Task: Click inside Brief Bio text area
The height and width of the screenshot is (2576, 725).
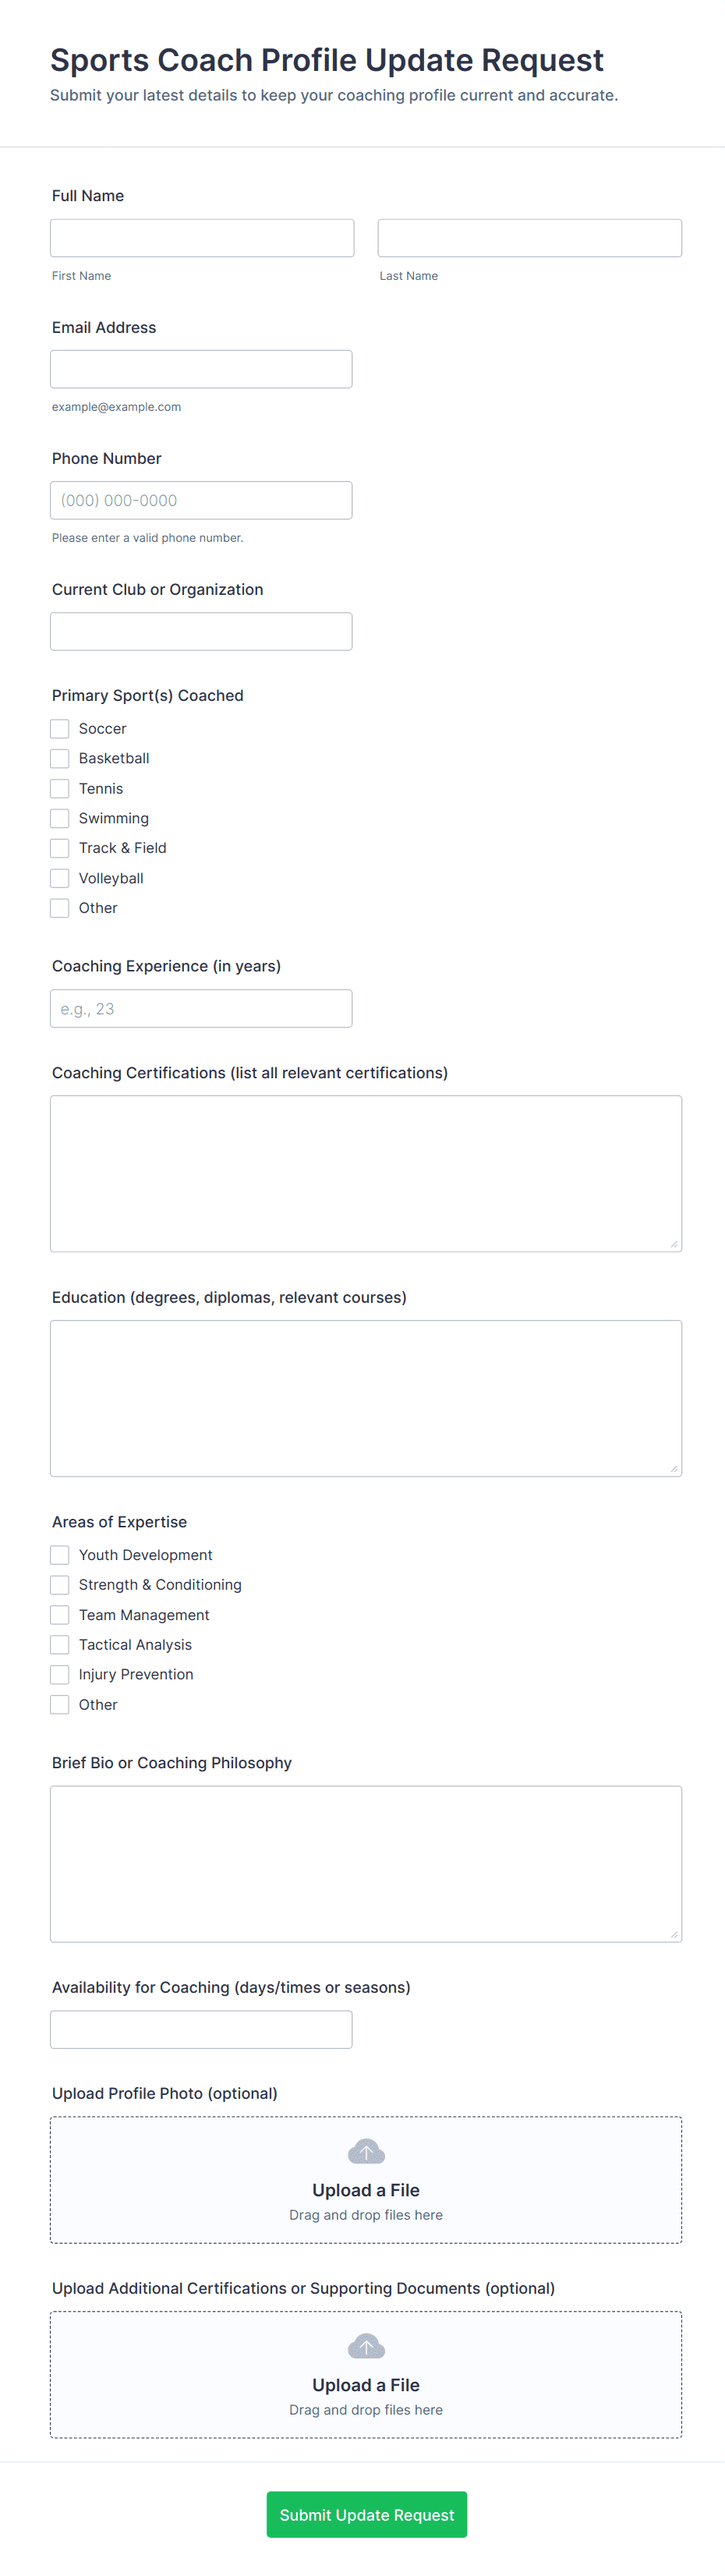Action: tap(366, 1864)
